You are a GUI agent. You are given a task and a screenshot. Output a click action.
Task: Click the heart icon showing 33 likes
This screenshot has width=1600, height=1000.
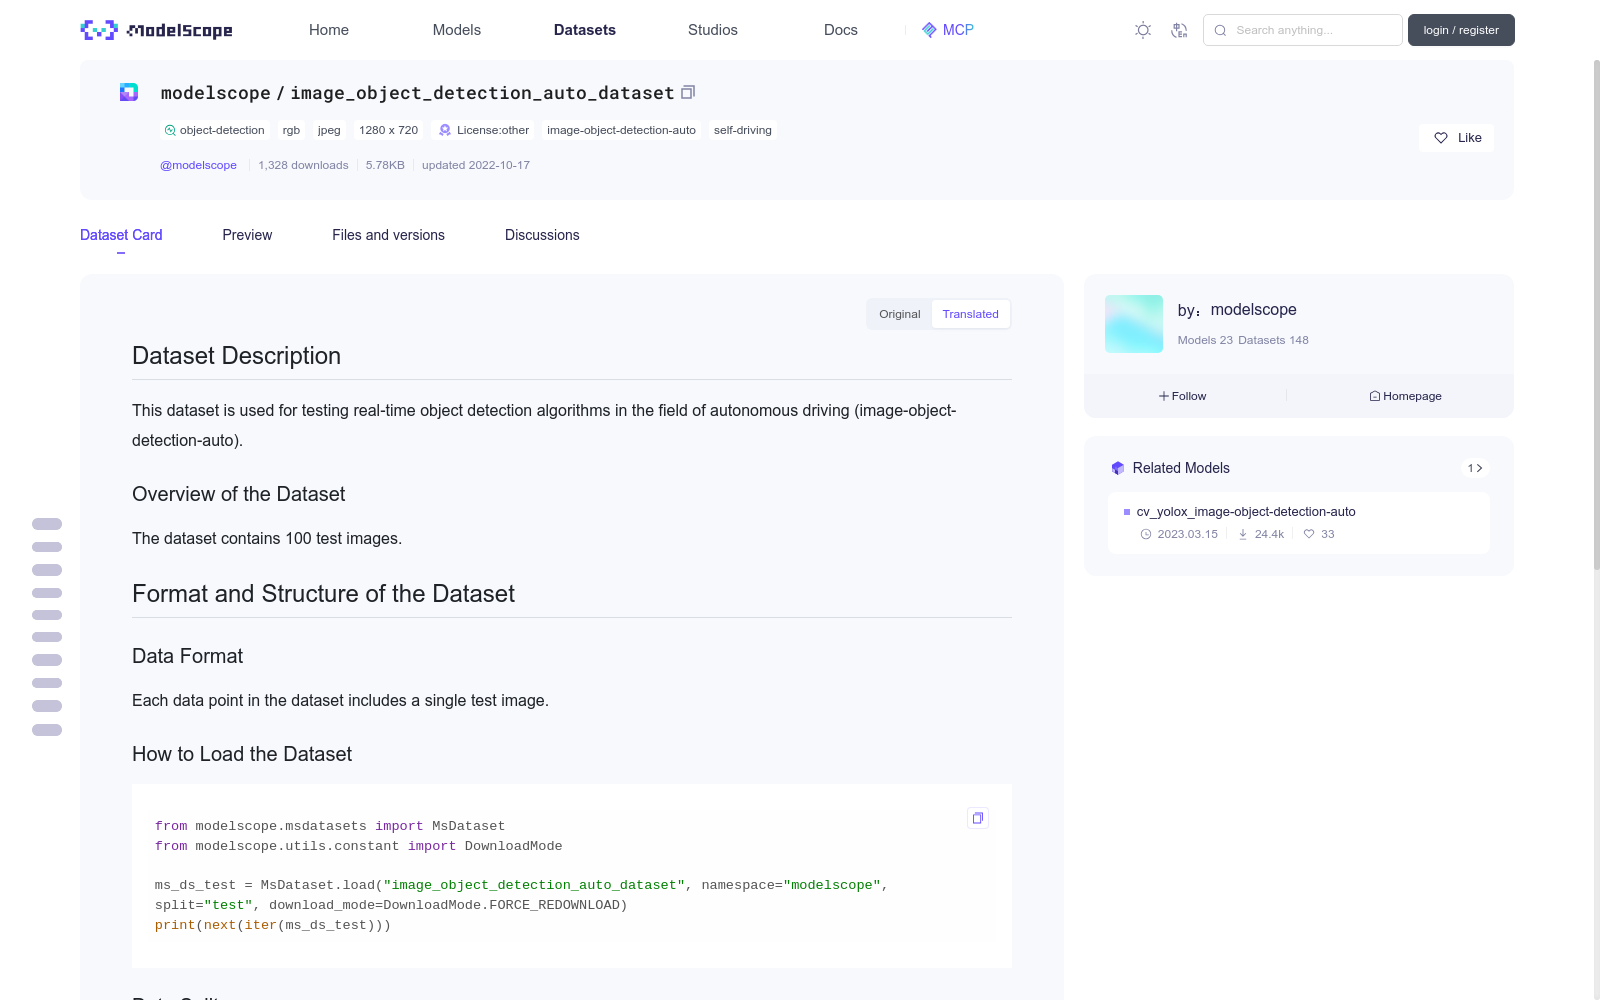click(x=1309, y=534)
